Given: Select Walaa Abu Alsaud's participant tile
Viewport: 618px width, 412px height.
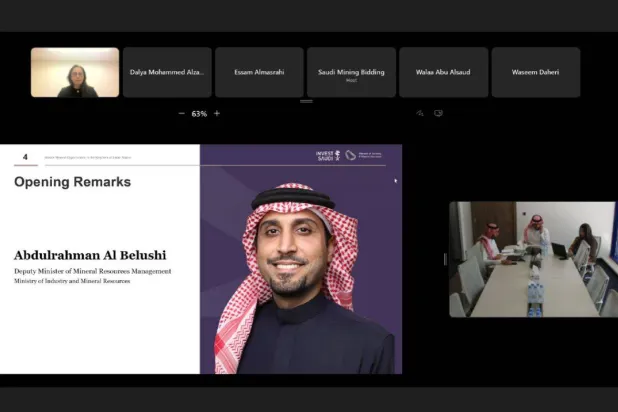Looking at the screenshot, I should [x=443, y=72].
